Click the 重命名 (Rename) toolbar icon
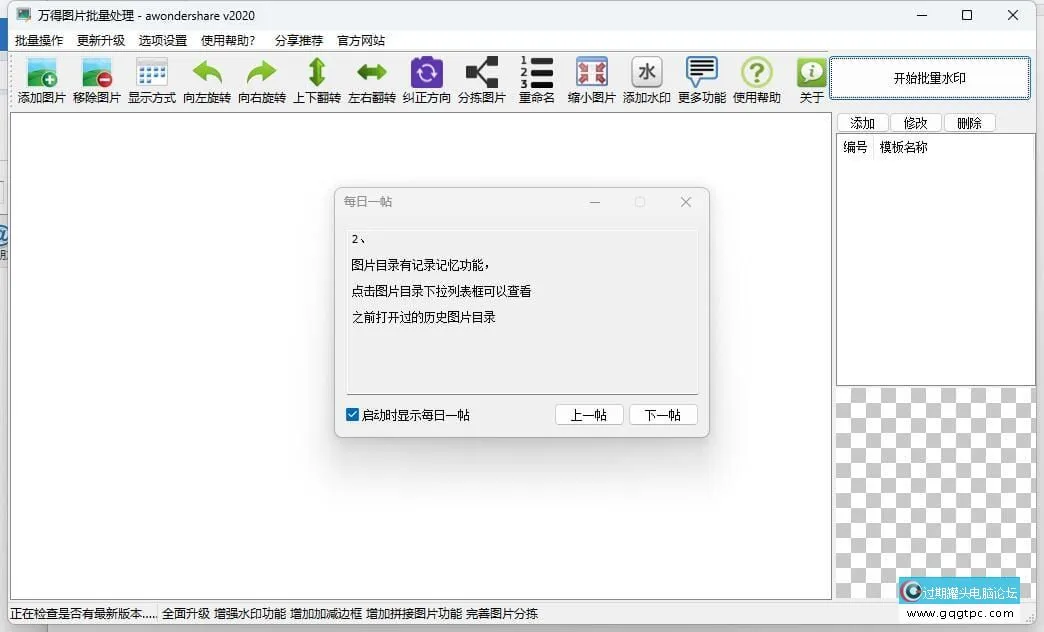Screen dimensions: 1044x632 point(537,80)
